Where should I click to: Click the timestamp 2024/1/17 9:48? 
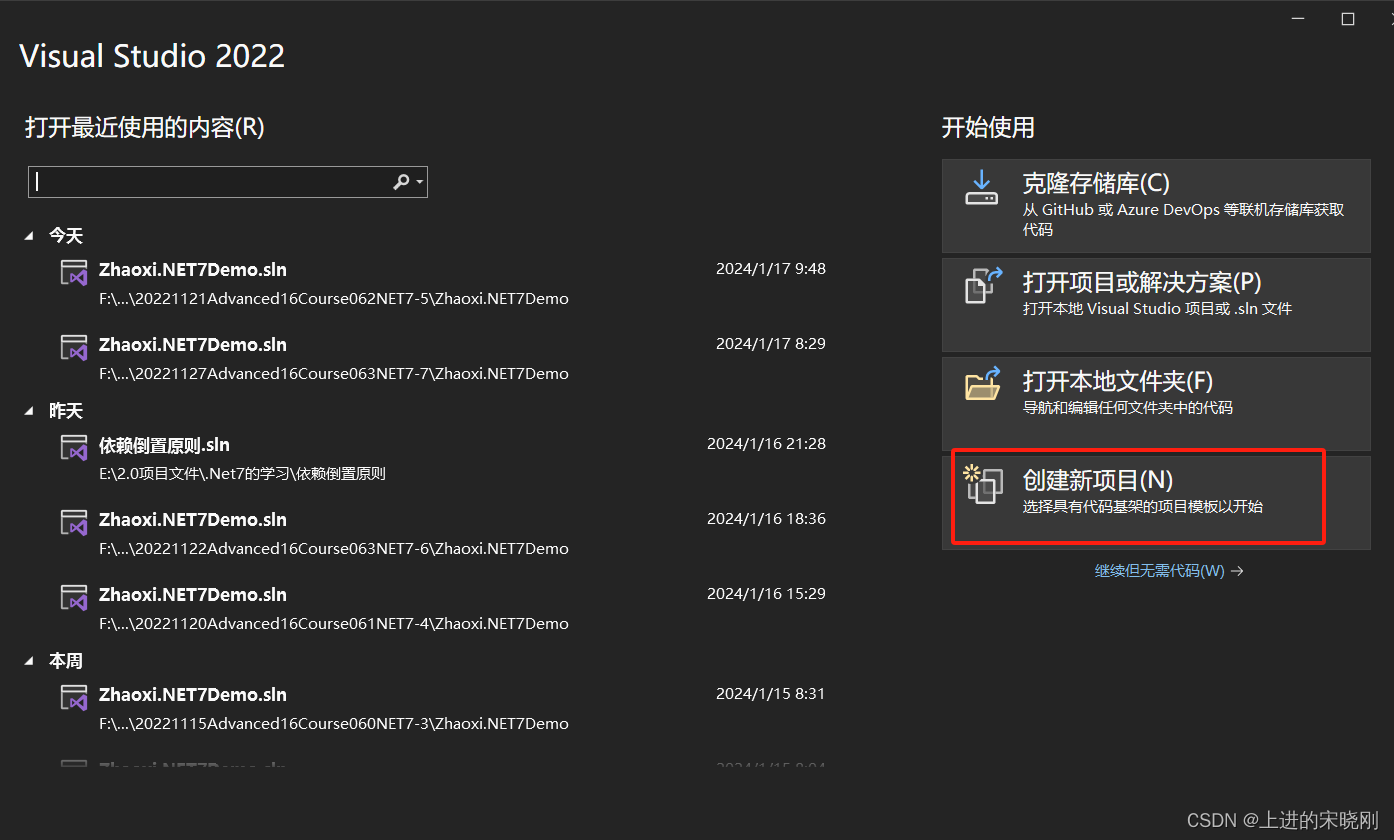point(771,268)
